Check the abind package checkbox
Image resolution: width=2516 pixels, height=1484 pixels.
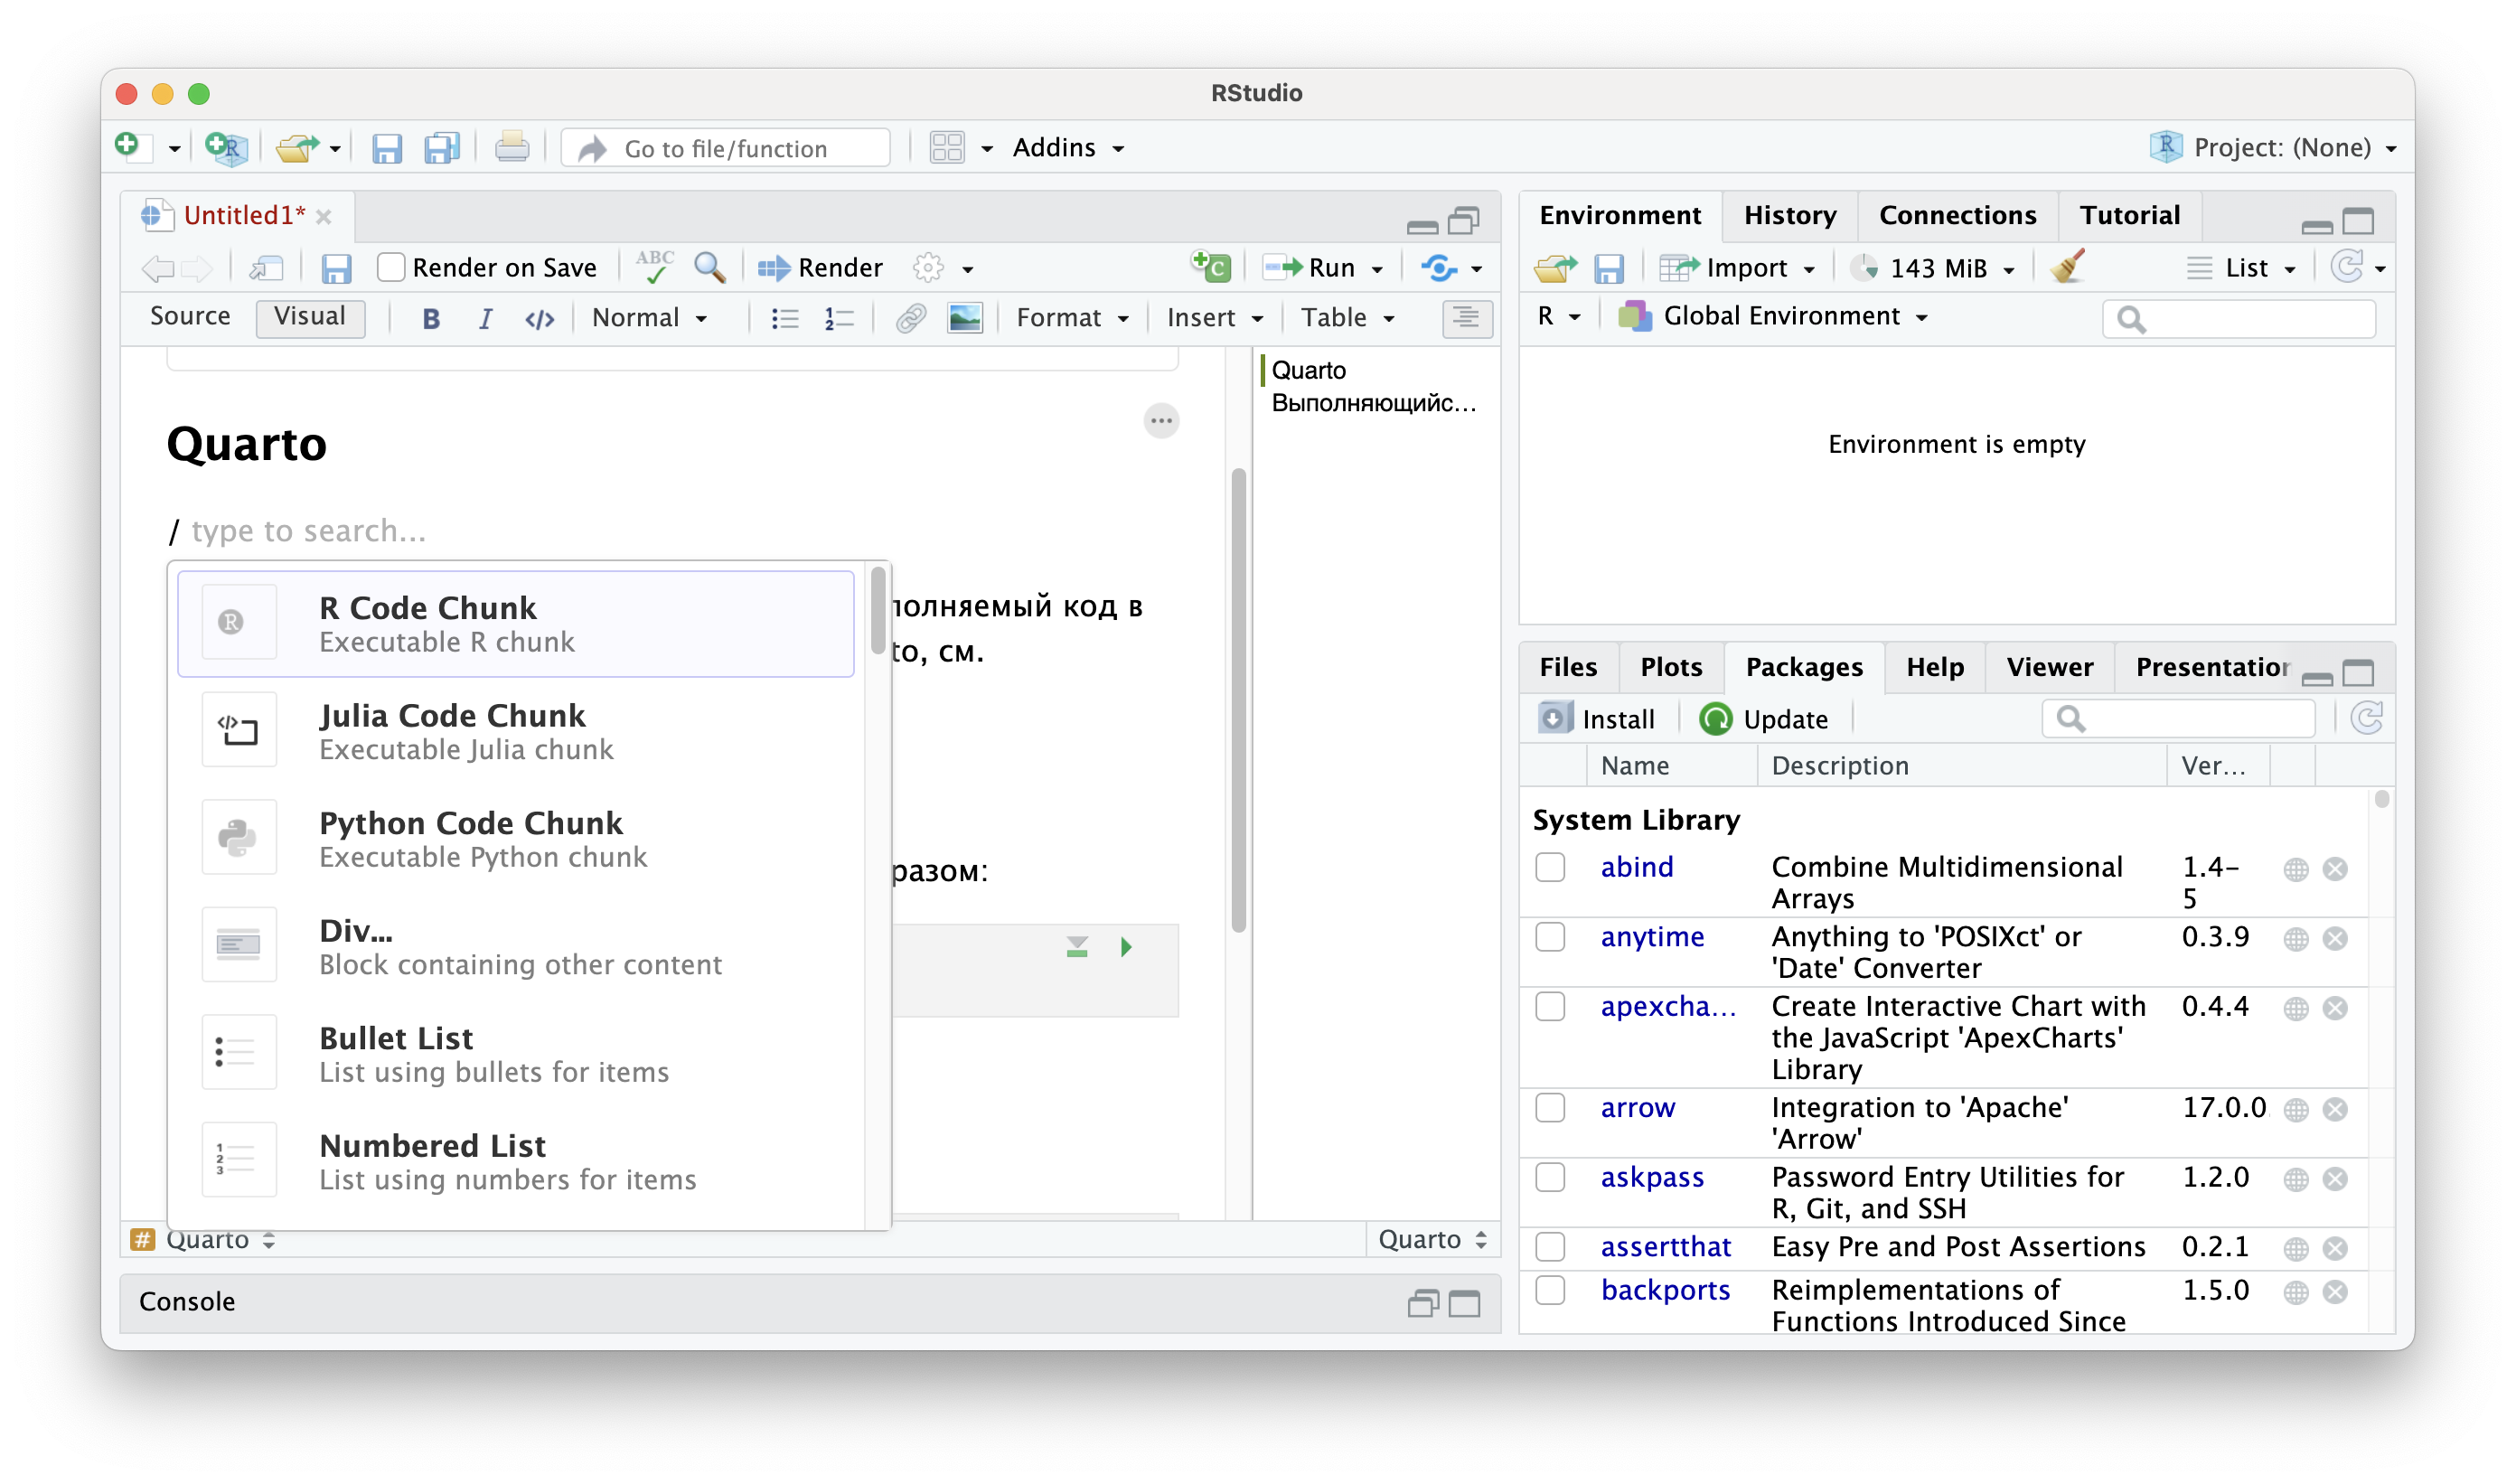(1551, 867)
